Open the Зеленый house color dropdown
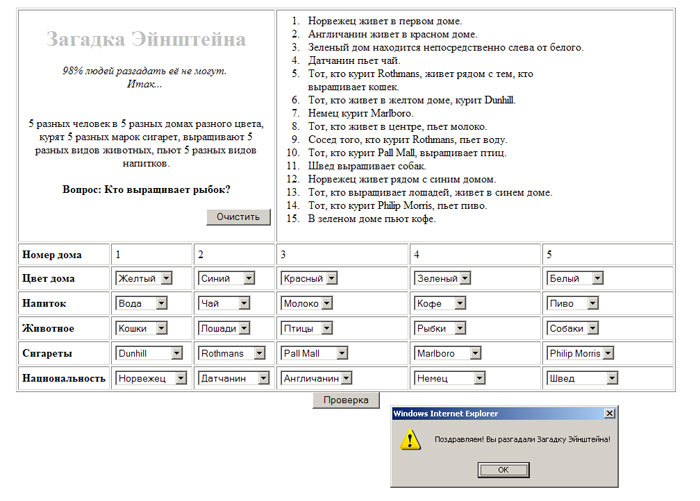 [x=443, y=277]
